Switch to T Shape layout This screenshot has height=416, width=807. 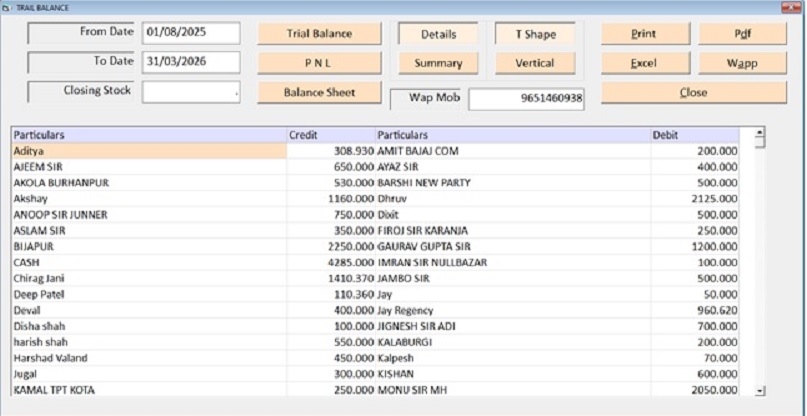pyautogui.click(x=535, y=34)
